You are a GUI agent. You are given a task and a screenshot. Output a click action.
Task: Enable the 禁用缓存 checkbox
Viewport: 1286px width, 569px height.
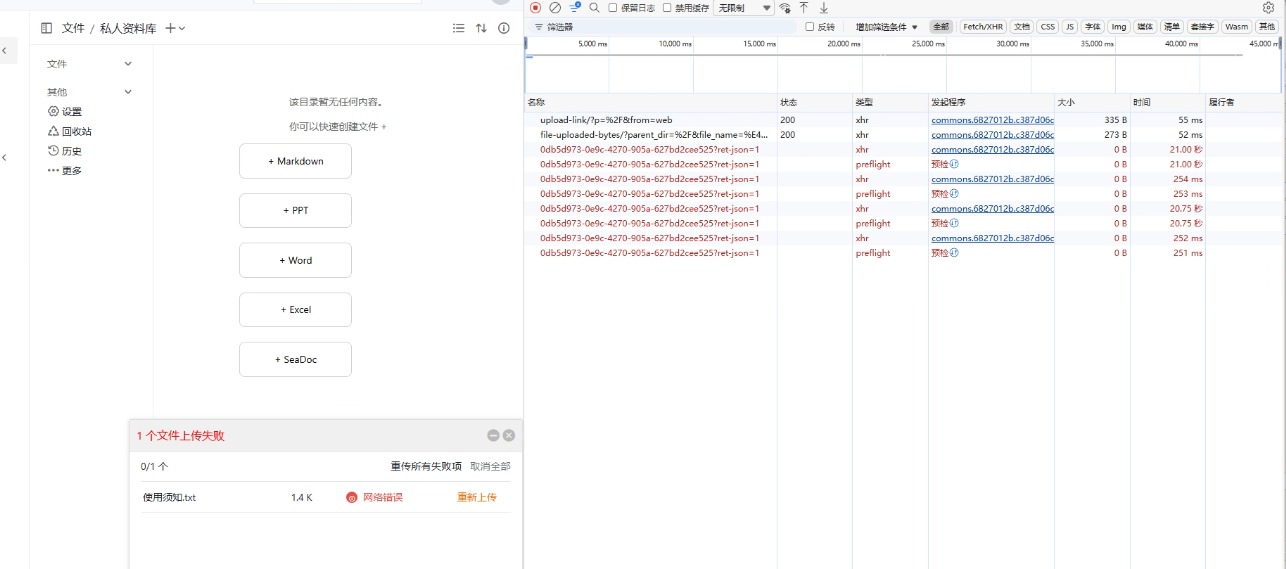667,8
